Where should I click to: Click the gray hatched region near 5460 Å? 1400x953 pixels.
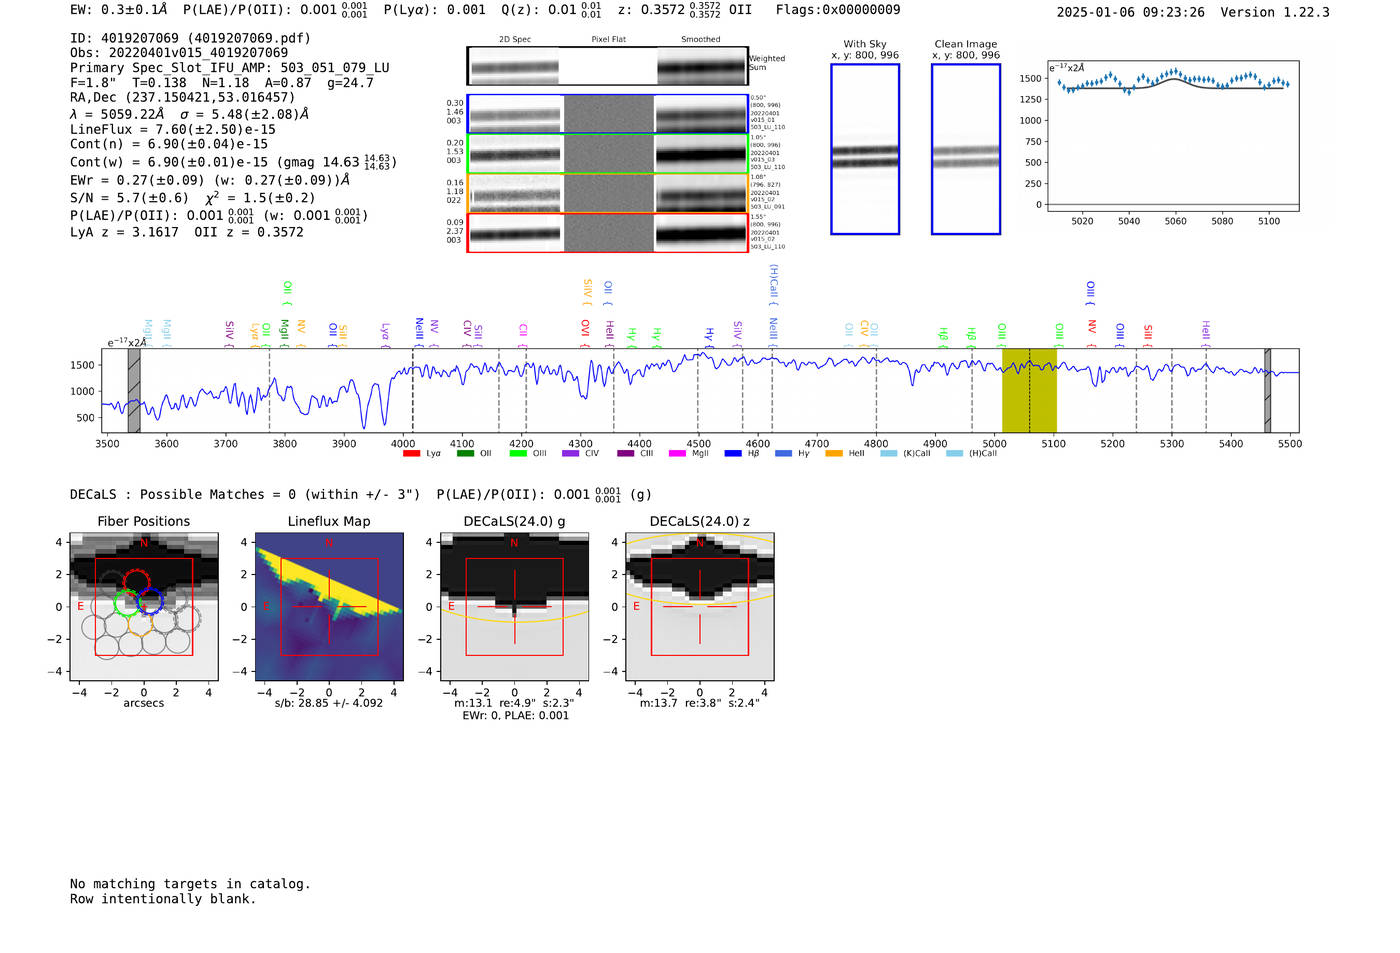pyautogui.click(x=1267, y=391)
